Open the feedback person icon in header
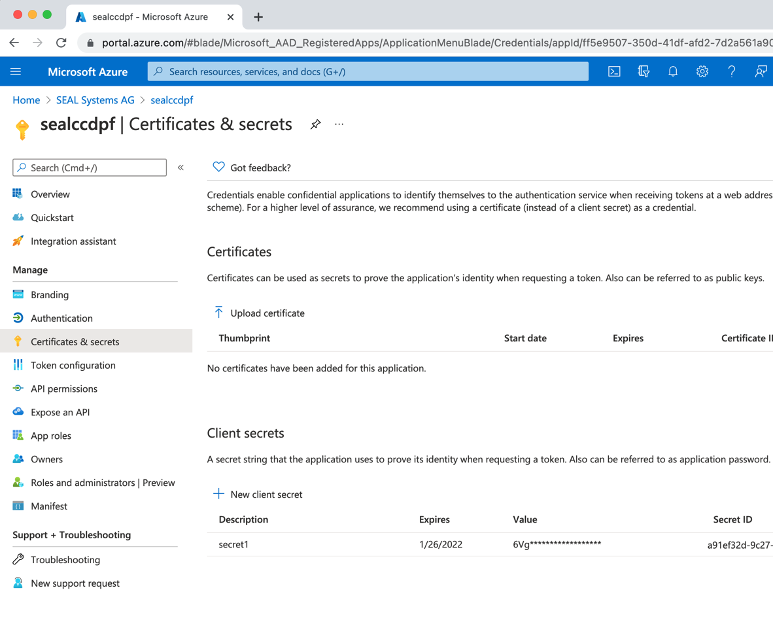 click(x=761, y=72)
